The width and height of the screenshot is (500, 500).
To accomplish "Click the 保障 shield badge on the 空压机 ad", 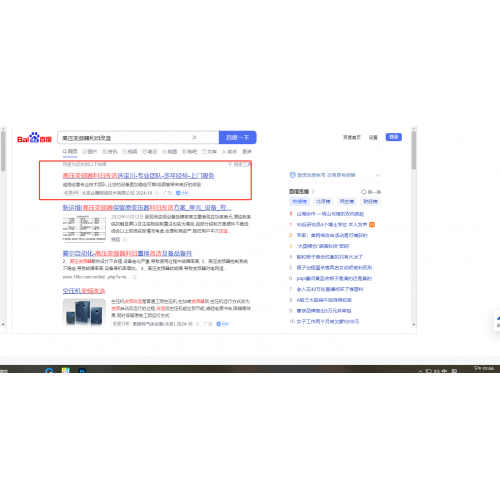I will tap(223, 324).
